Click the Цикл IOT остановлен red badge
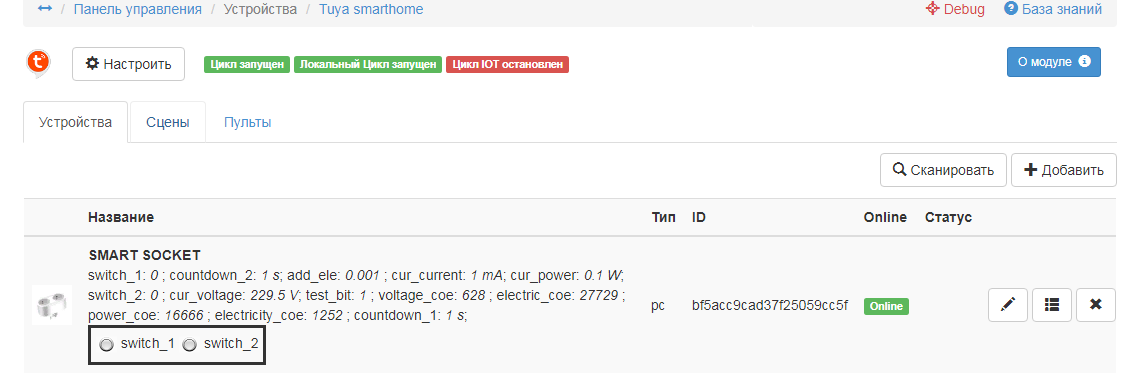The image size is (1123, 388). tap(507, 64)
